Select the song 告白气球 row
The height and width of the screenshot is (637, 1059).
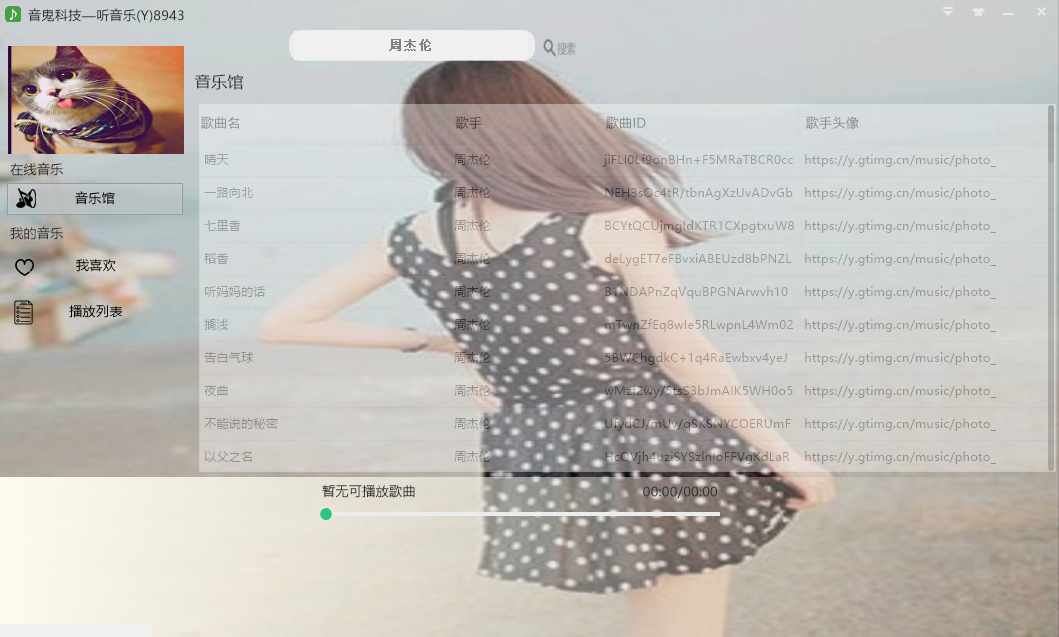pyautogui.click(x=229, y=358)
